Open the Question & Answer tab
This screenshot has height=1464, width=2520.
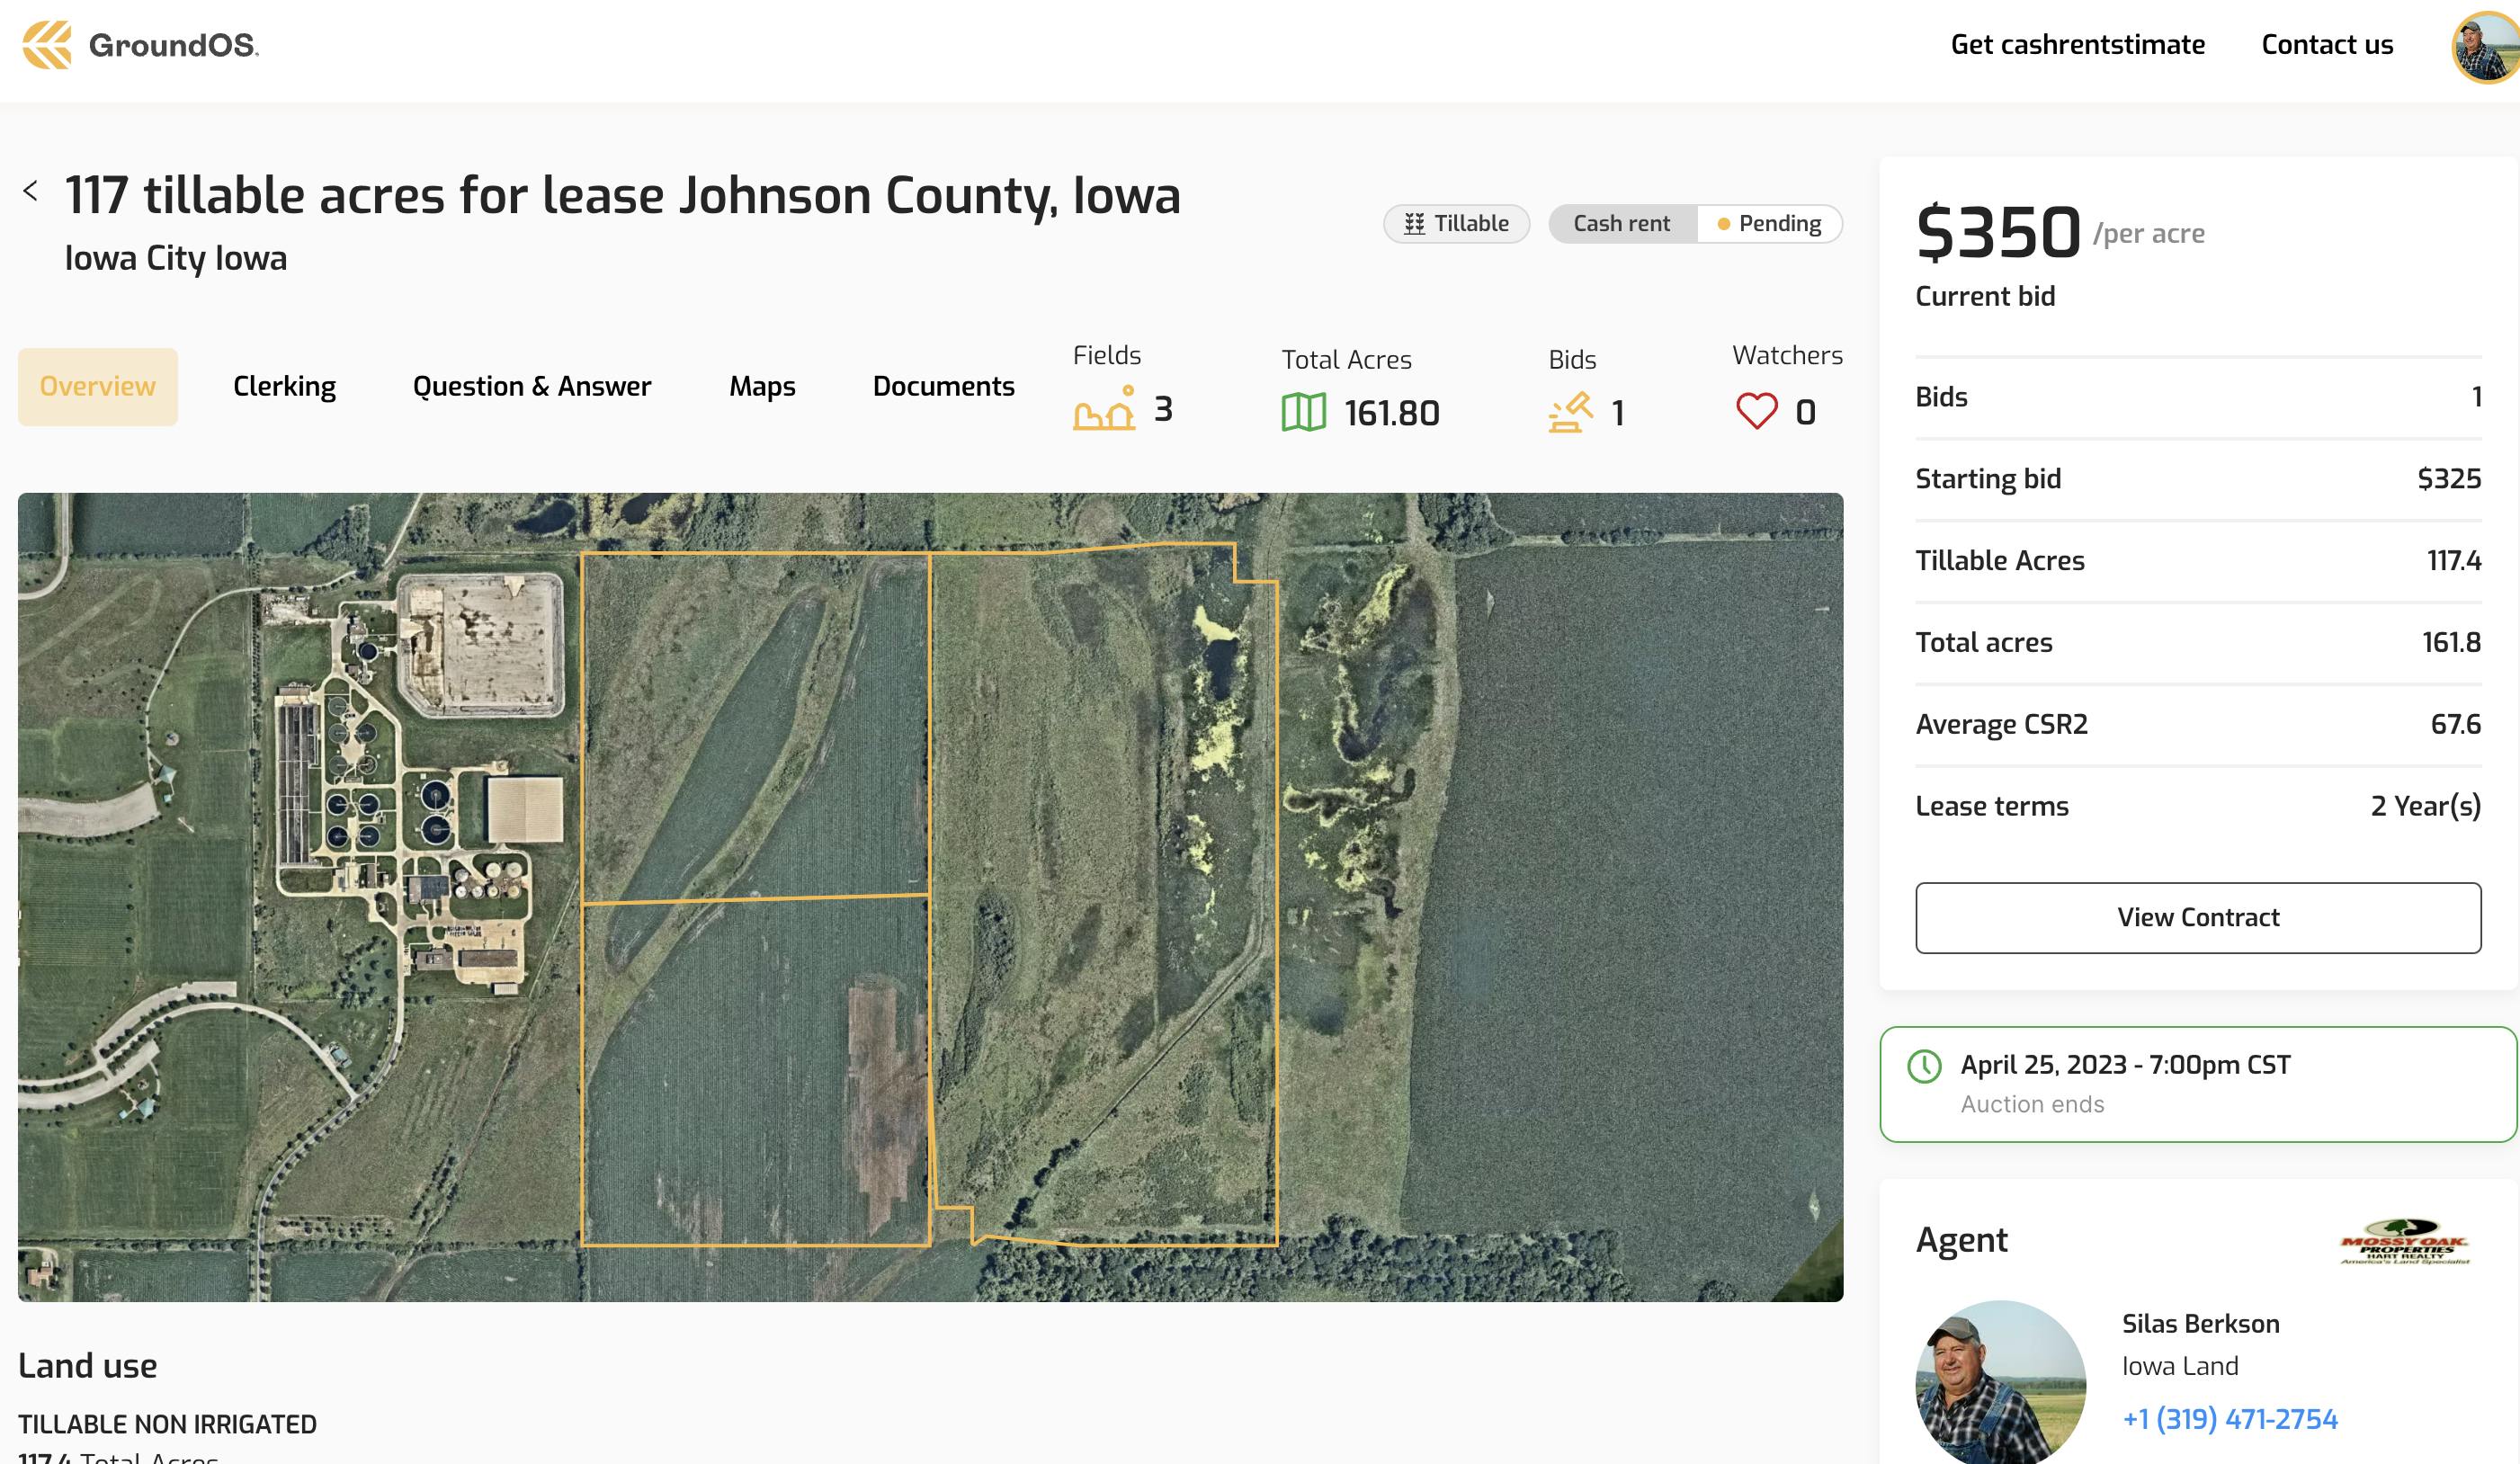click(532, 385)
